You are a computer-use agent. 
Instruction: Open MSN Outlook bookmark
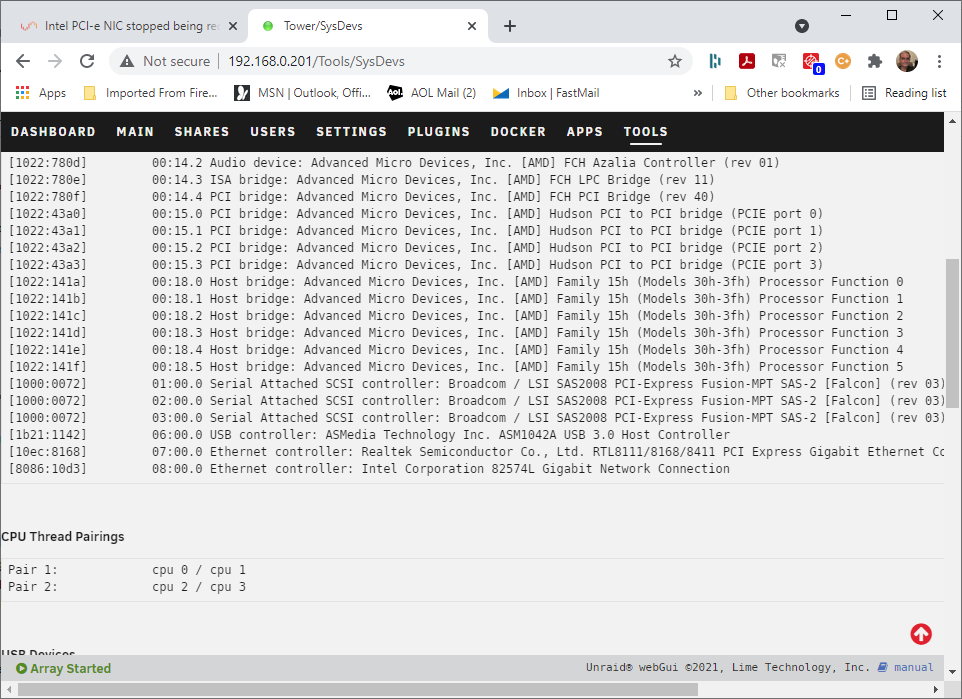click(303, 93)
